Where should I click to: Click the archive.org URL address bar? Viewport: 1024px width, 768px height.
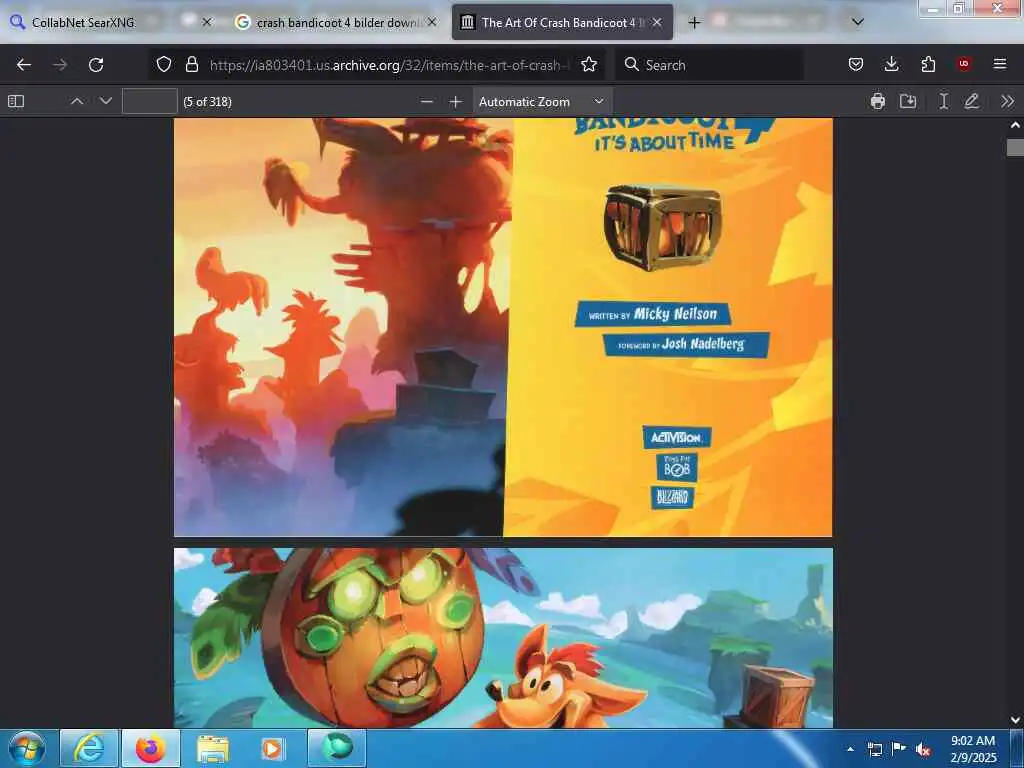click(x=390, y=65)
